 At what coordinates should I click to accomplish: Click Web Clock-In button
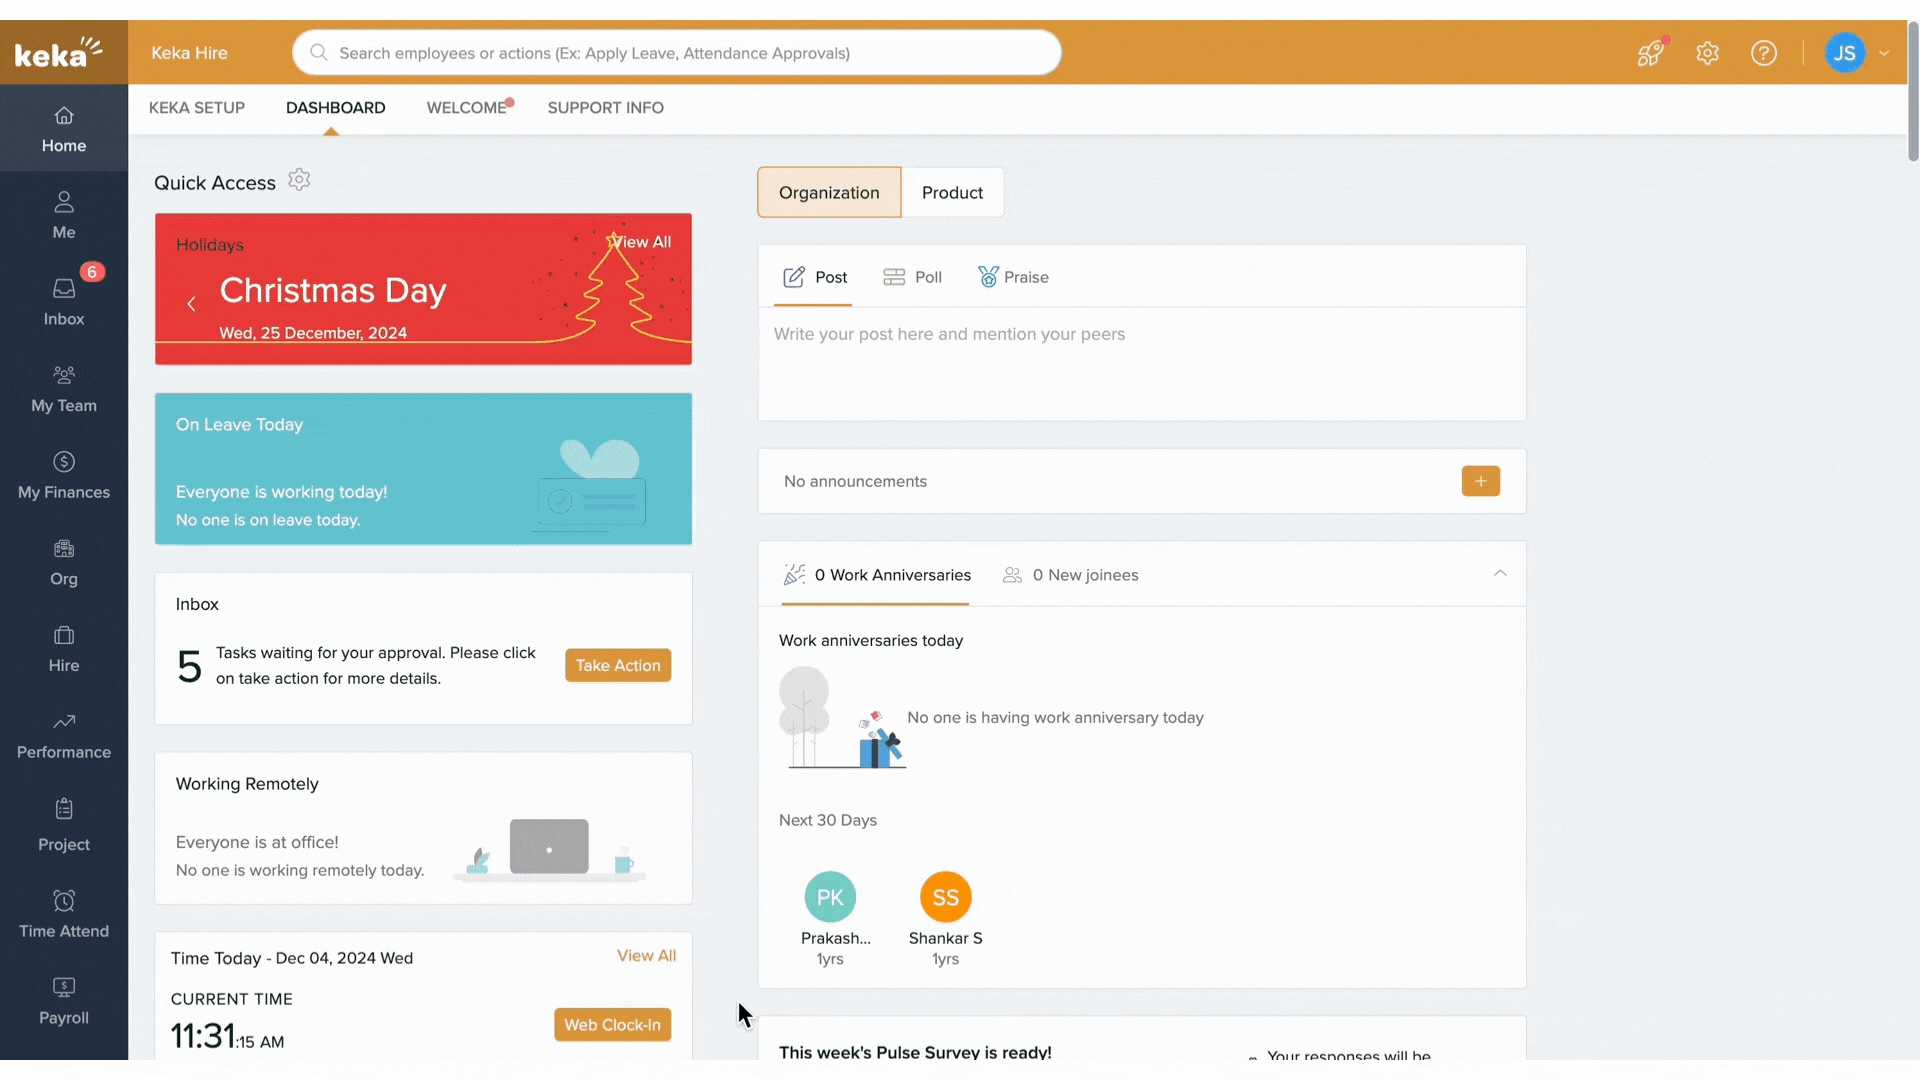(612, 1024)
